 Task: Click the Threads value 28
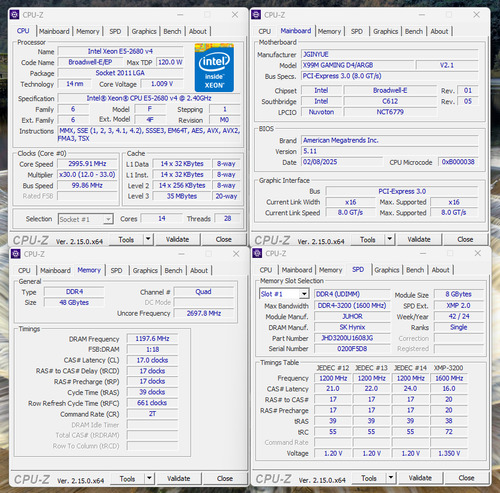click(x=228, y=219)
